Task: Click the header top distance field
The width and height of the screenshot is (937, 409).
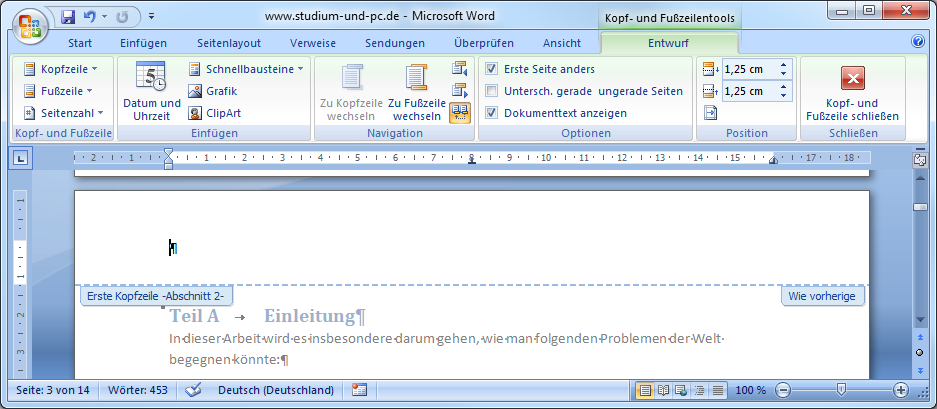Action: tap(749, 69)
